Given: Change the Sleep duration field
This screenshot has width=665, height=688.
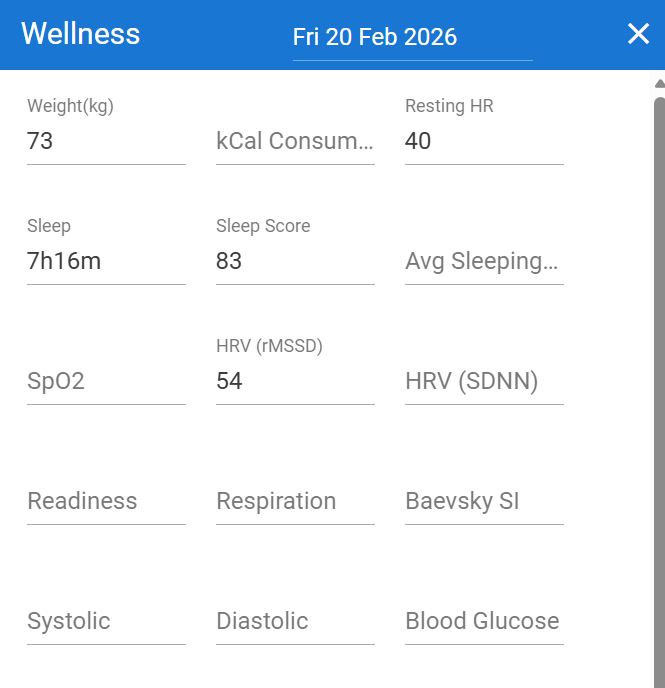Looking at the screenshot, I should coord(106,261).
